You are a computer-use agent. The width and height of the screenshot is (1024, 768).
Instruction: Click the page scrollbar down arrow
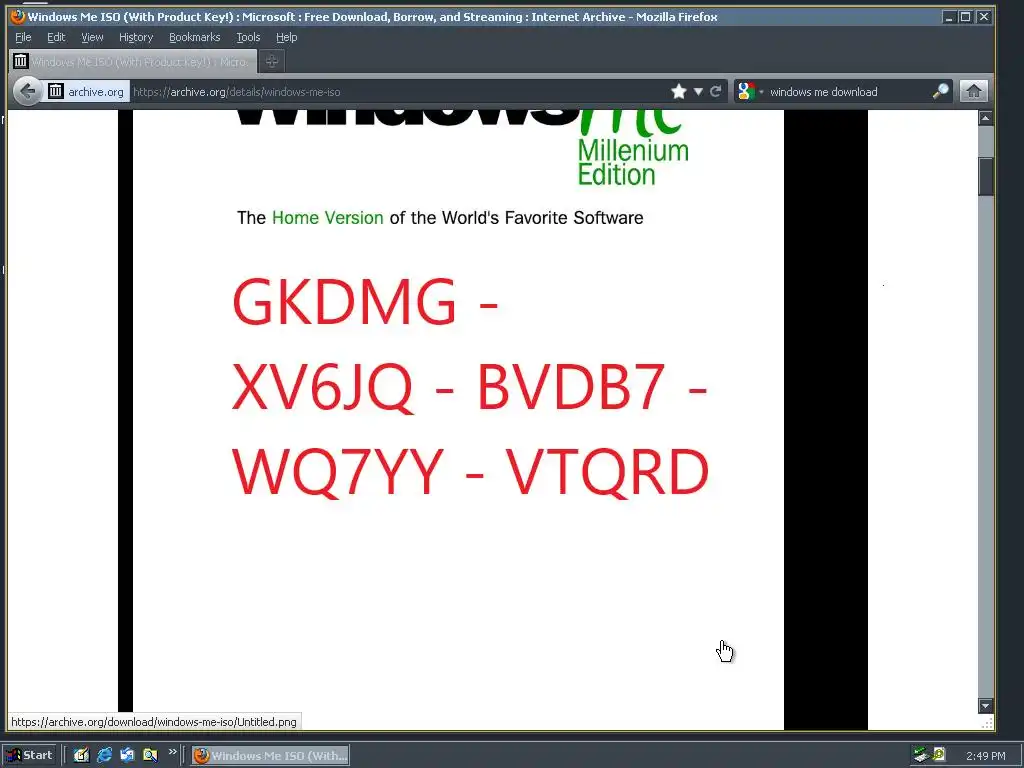(985, 705)
